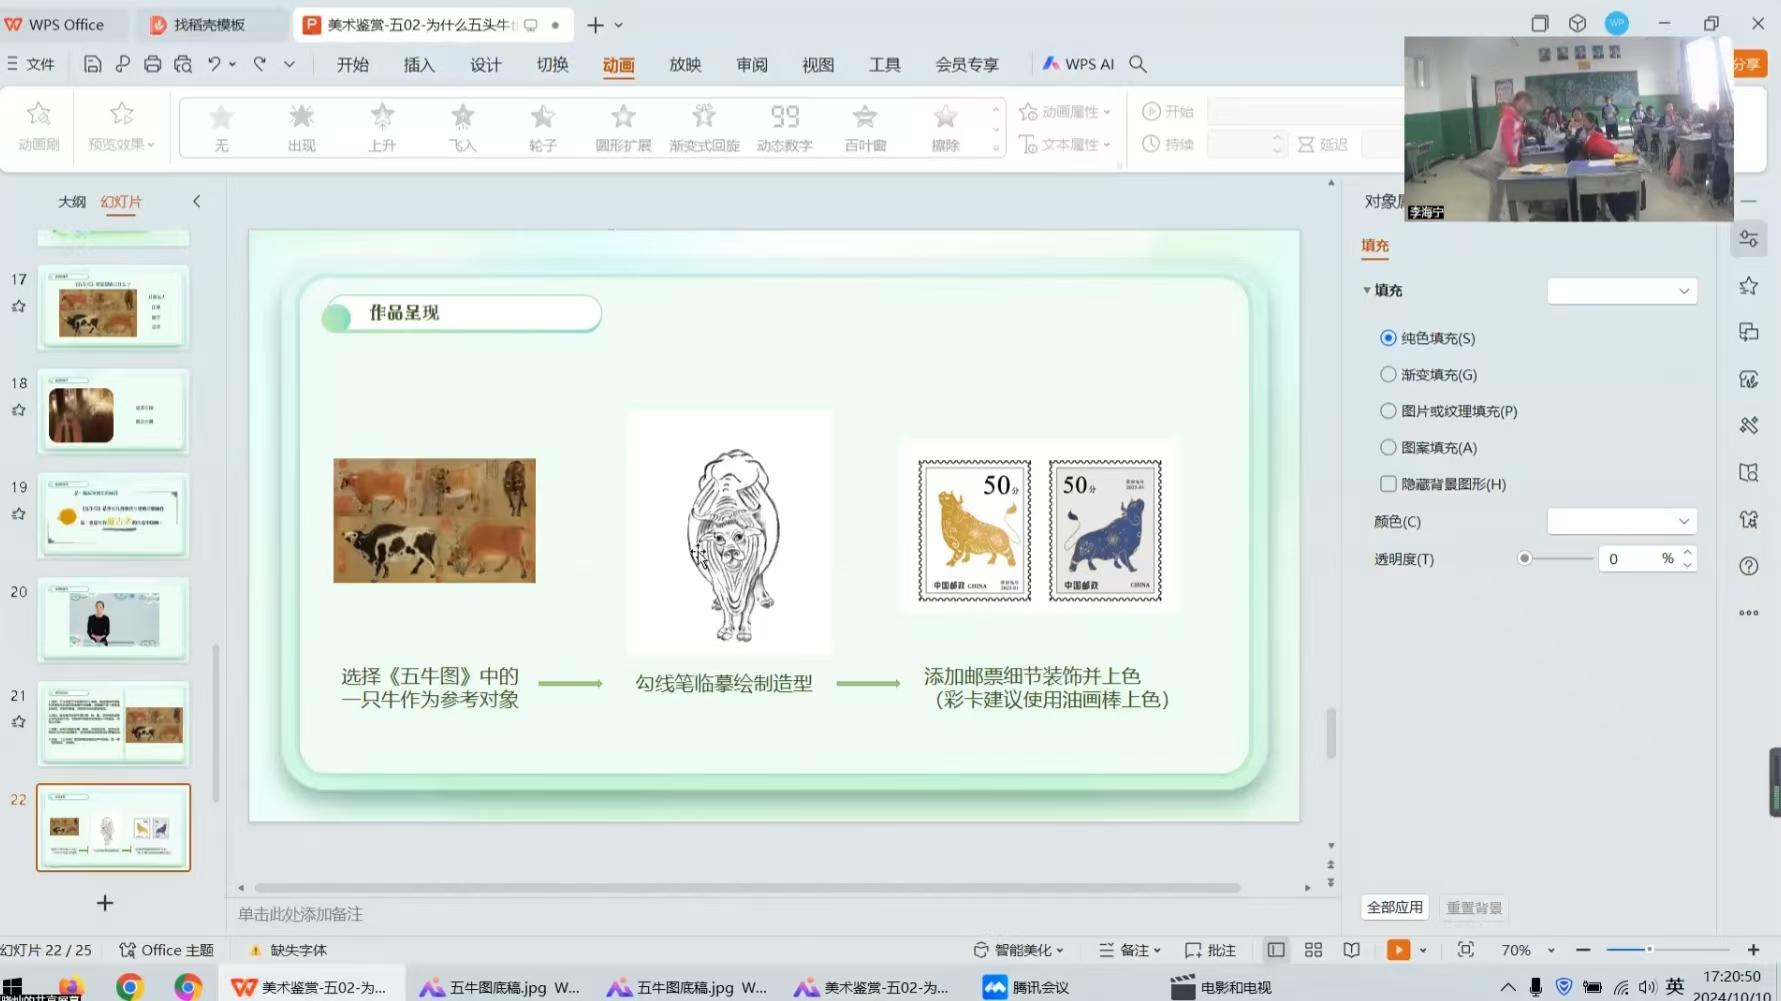Start slideshow with orange play button
Screen dimensions: 1781x1001
(1398, 950)
